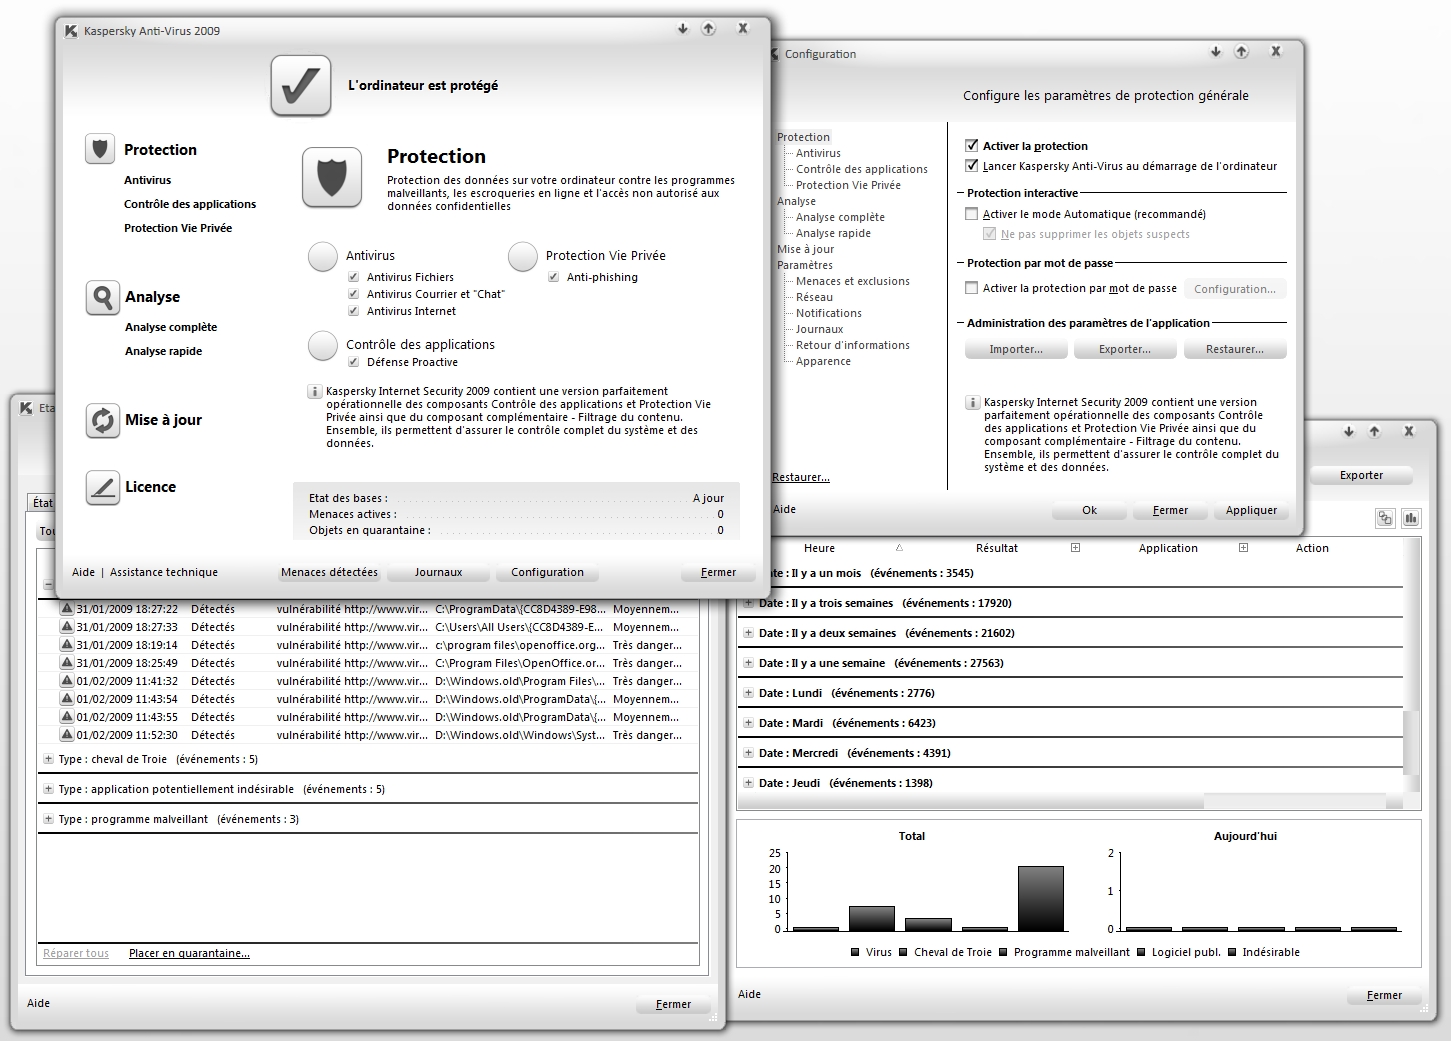
Task: Click Placer en quarantaine... link
Action: coord(189,953)
